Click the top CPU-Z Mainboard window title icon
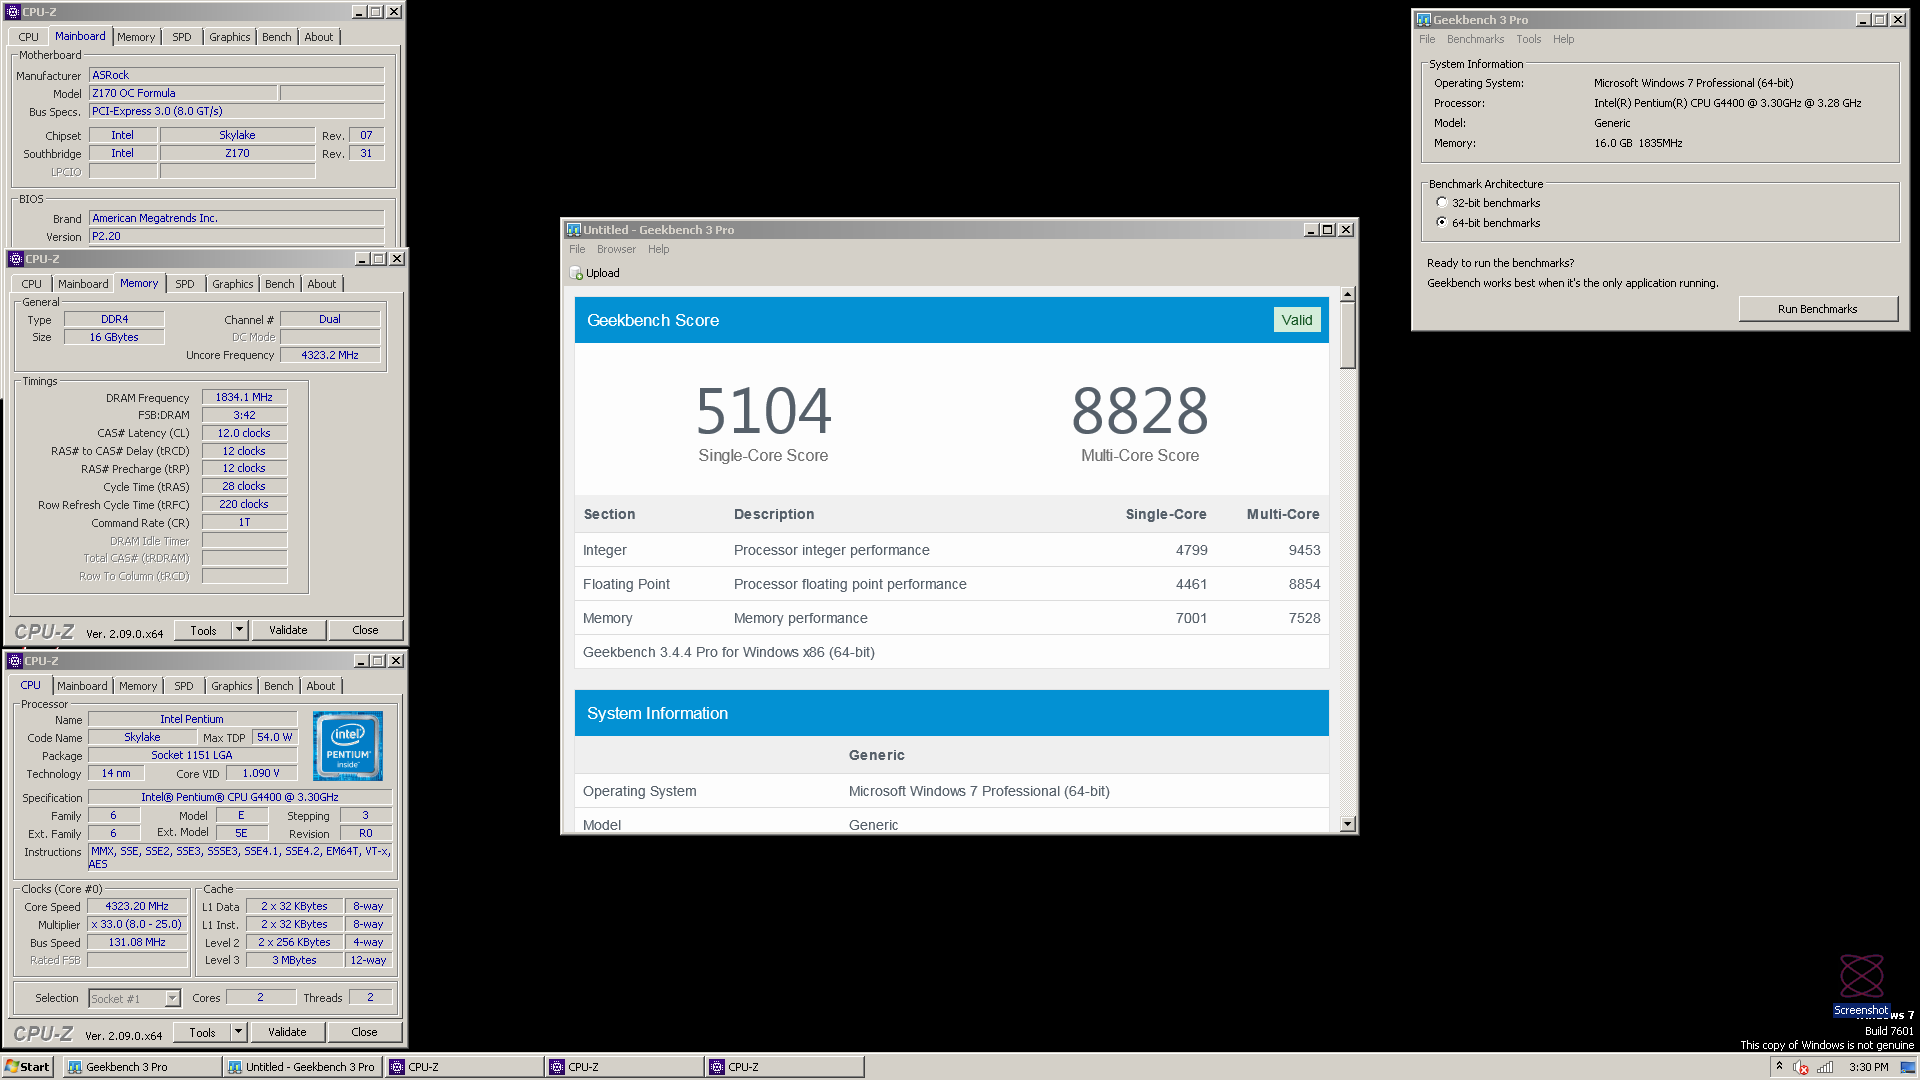 pos(13,12)
